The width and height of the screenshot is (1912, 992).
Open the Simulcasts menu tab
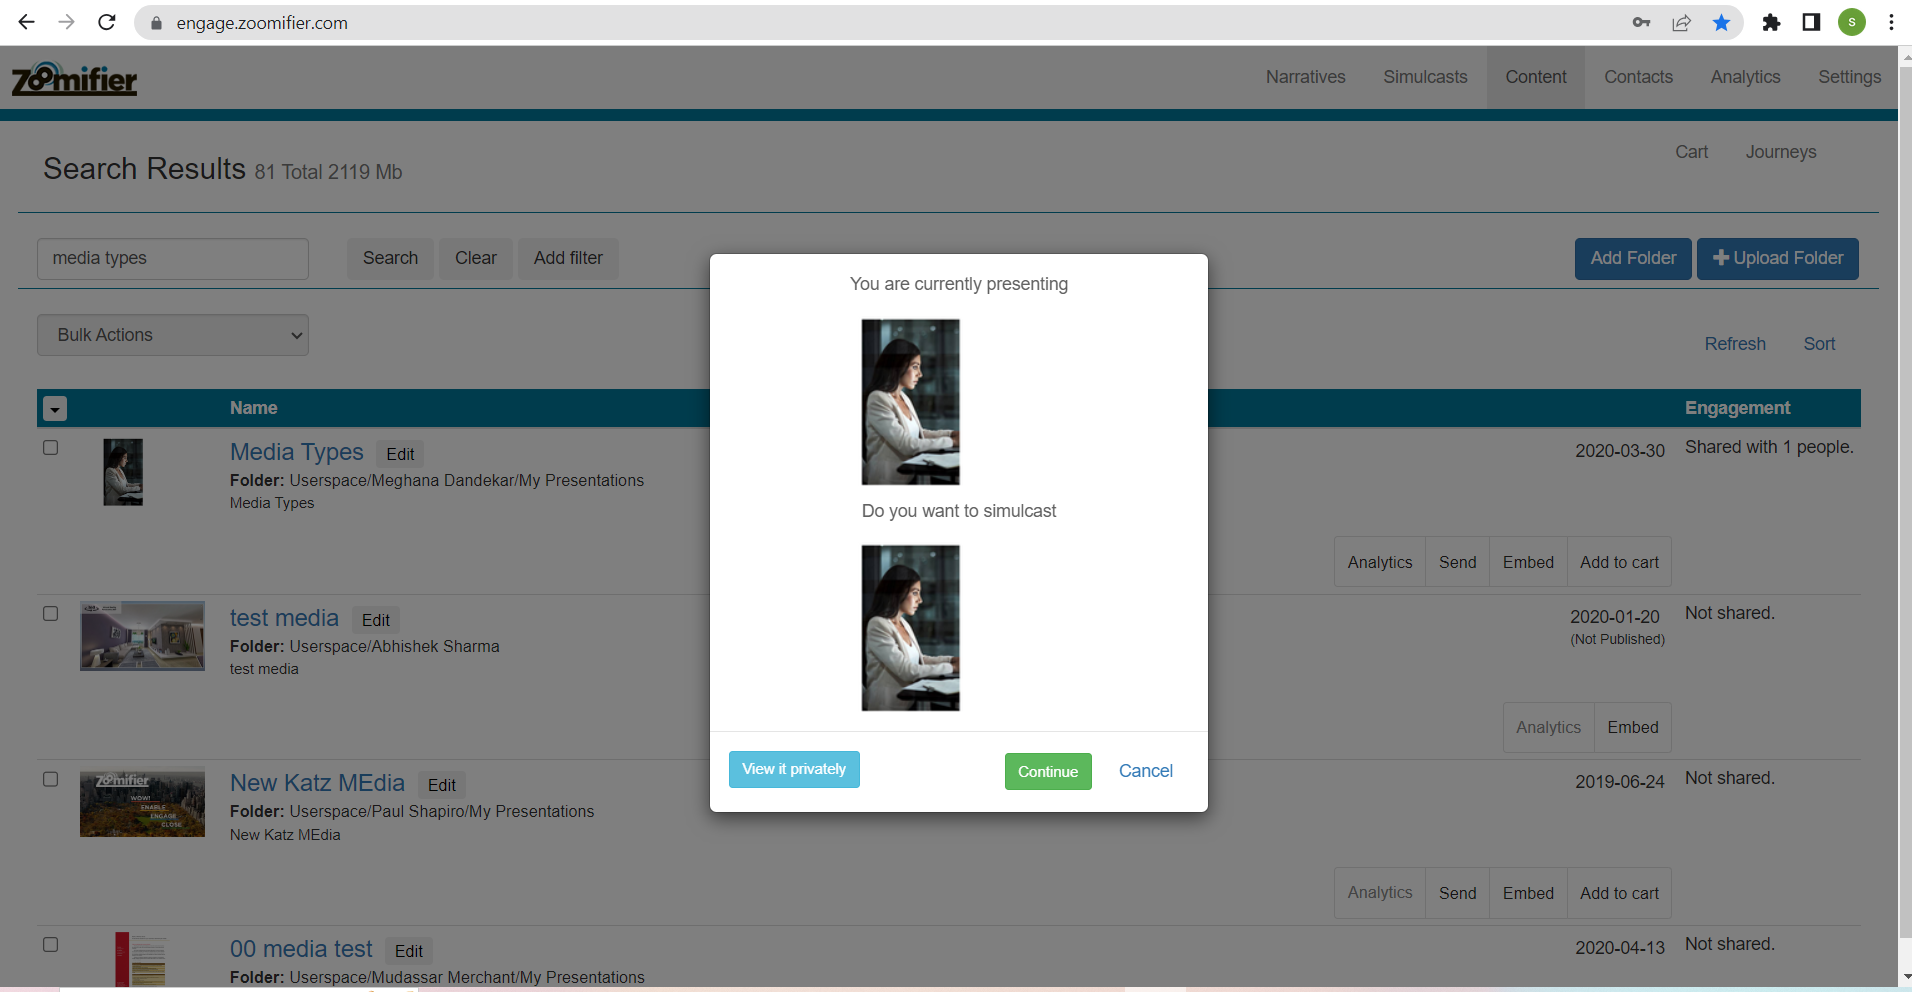tap(1425, 77)
